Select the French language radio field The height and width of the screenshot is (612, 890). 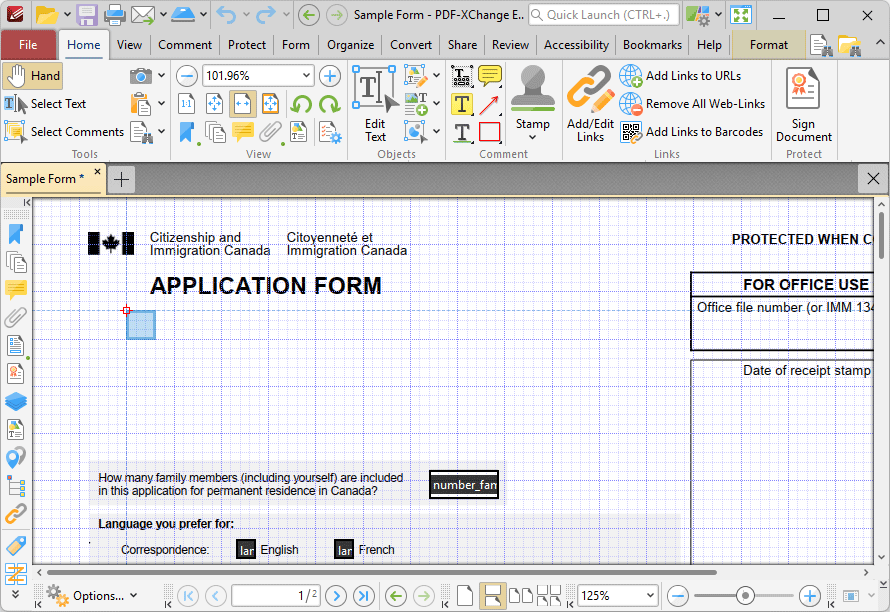(344, 550)
